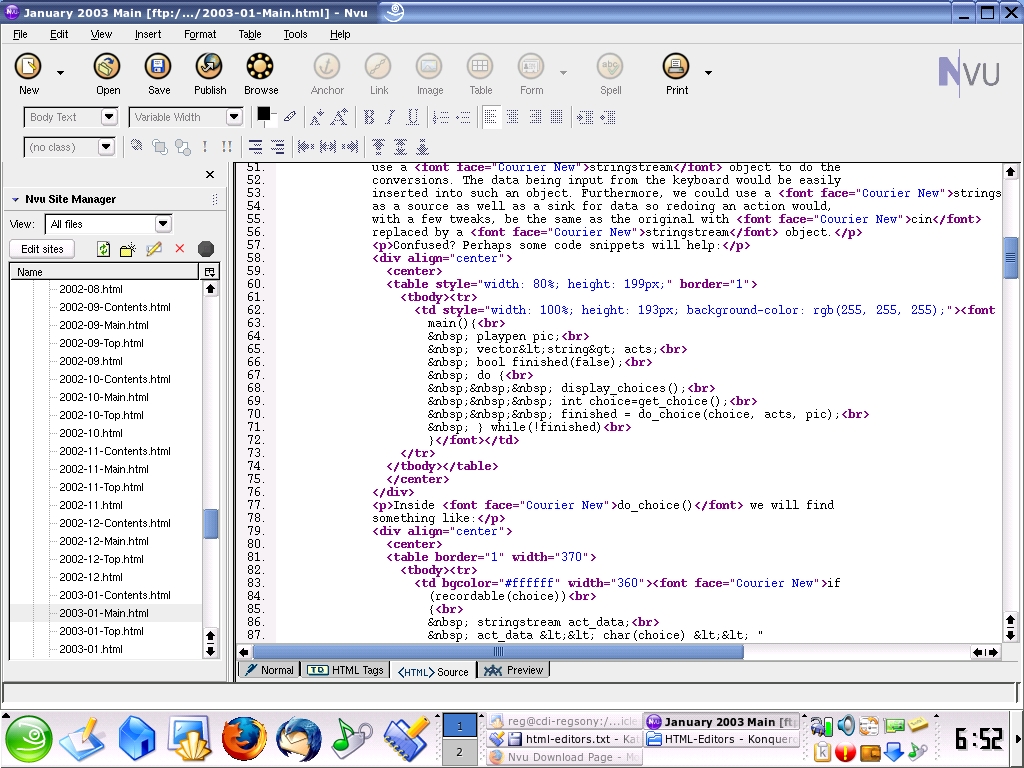Click the red delete X icon
The width and height of the screenshot is (1024, 768).
(180, 249)
